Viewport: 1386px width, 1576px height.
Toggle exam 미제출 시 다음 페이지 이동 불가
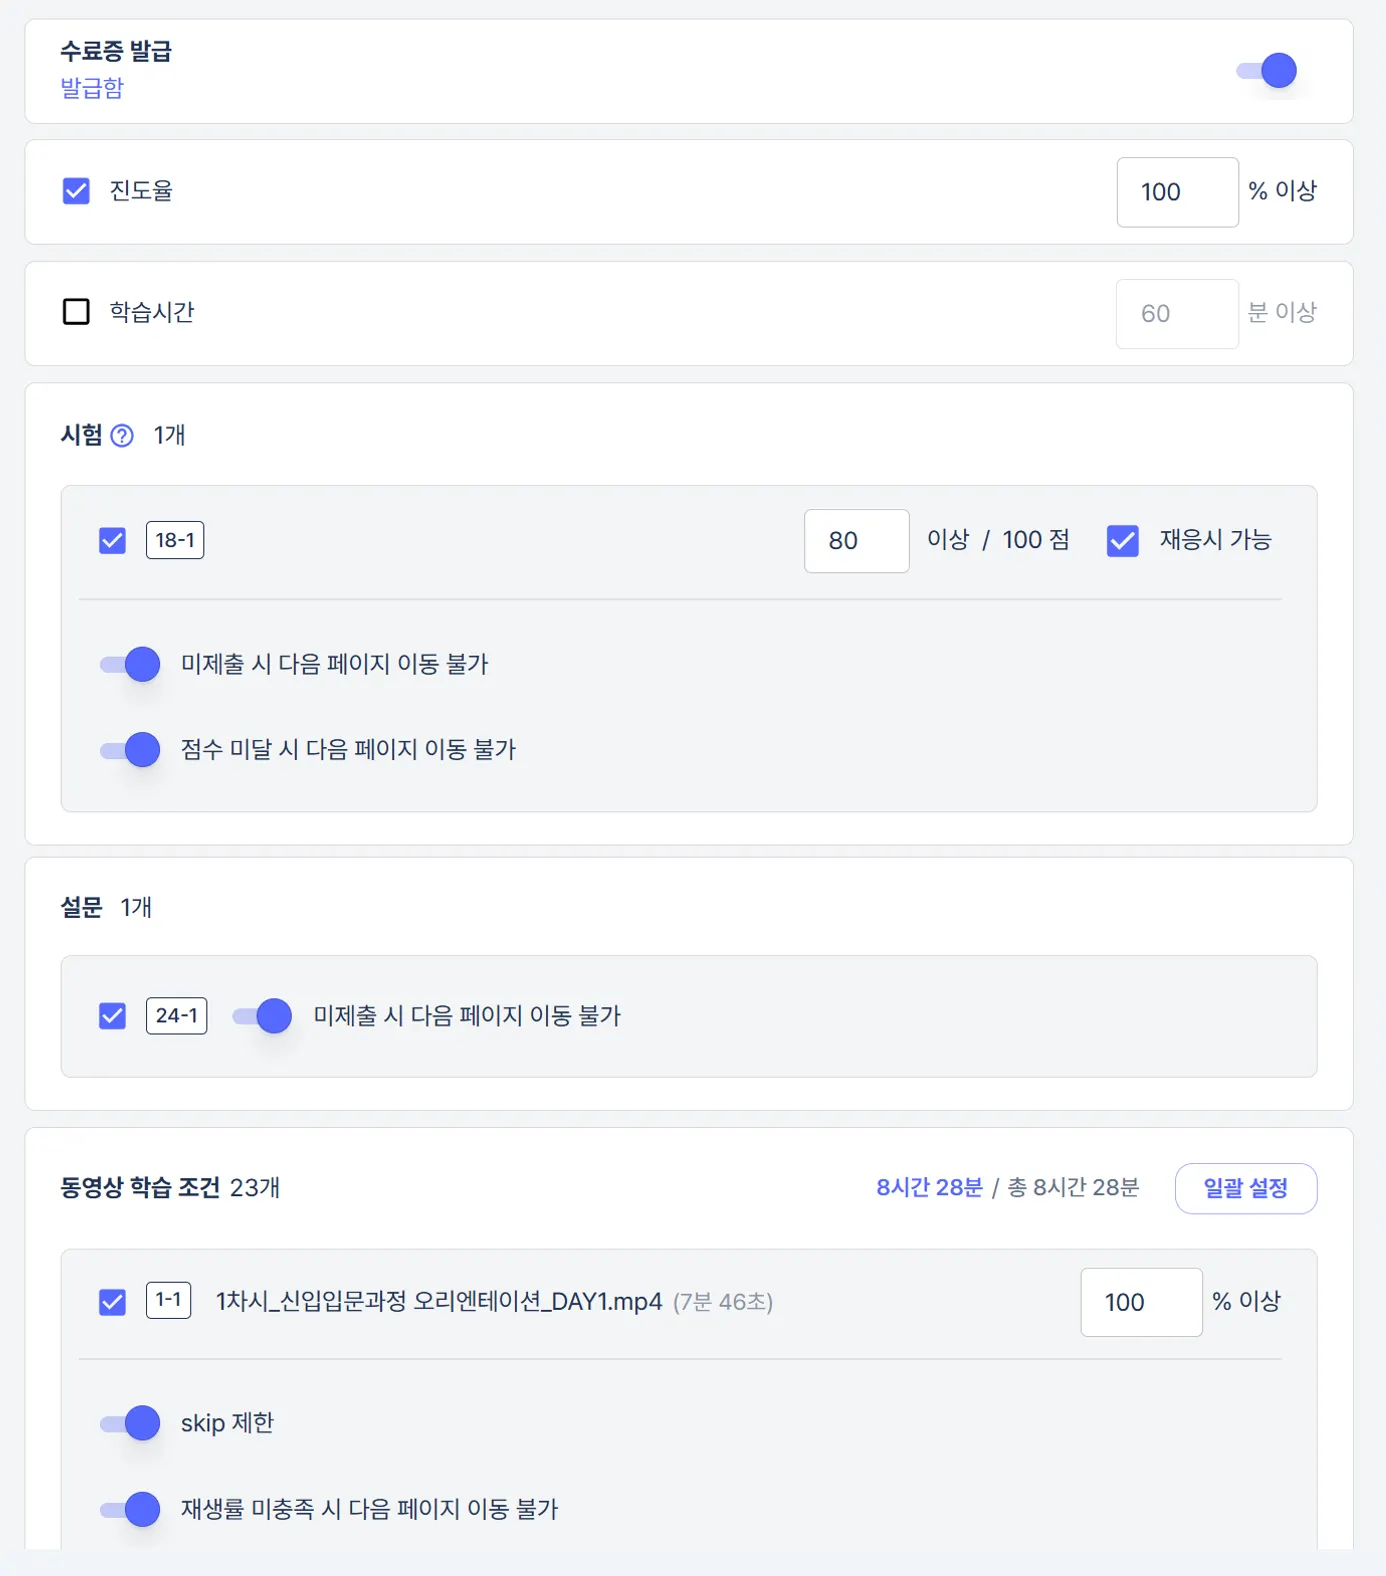coord(130,665)
